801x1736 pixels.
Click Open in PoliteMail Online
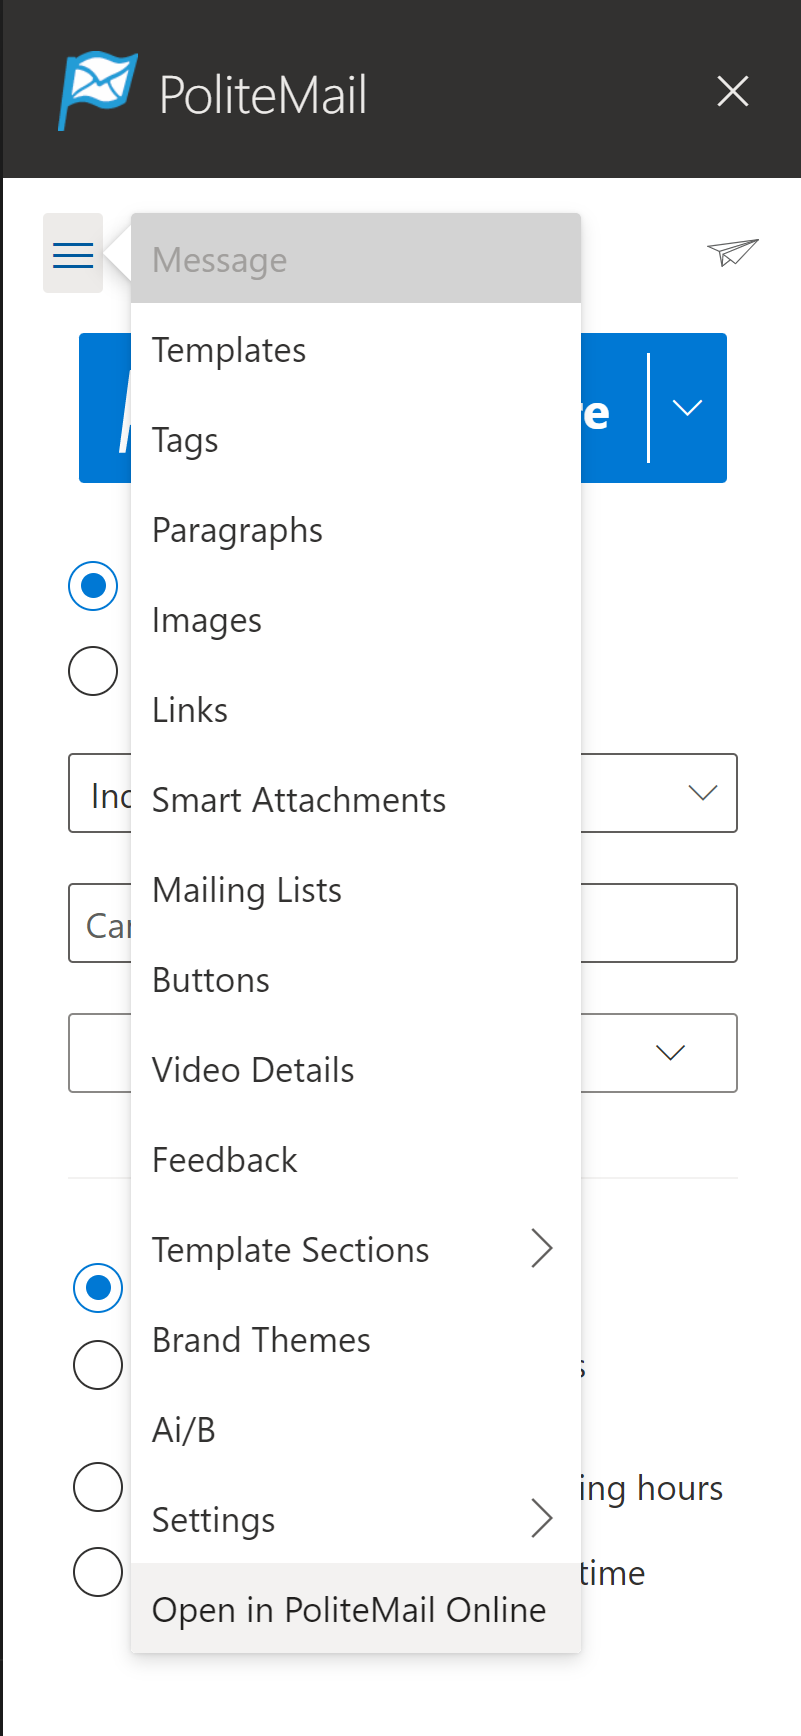349,1610
